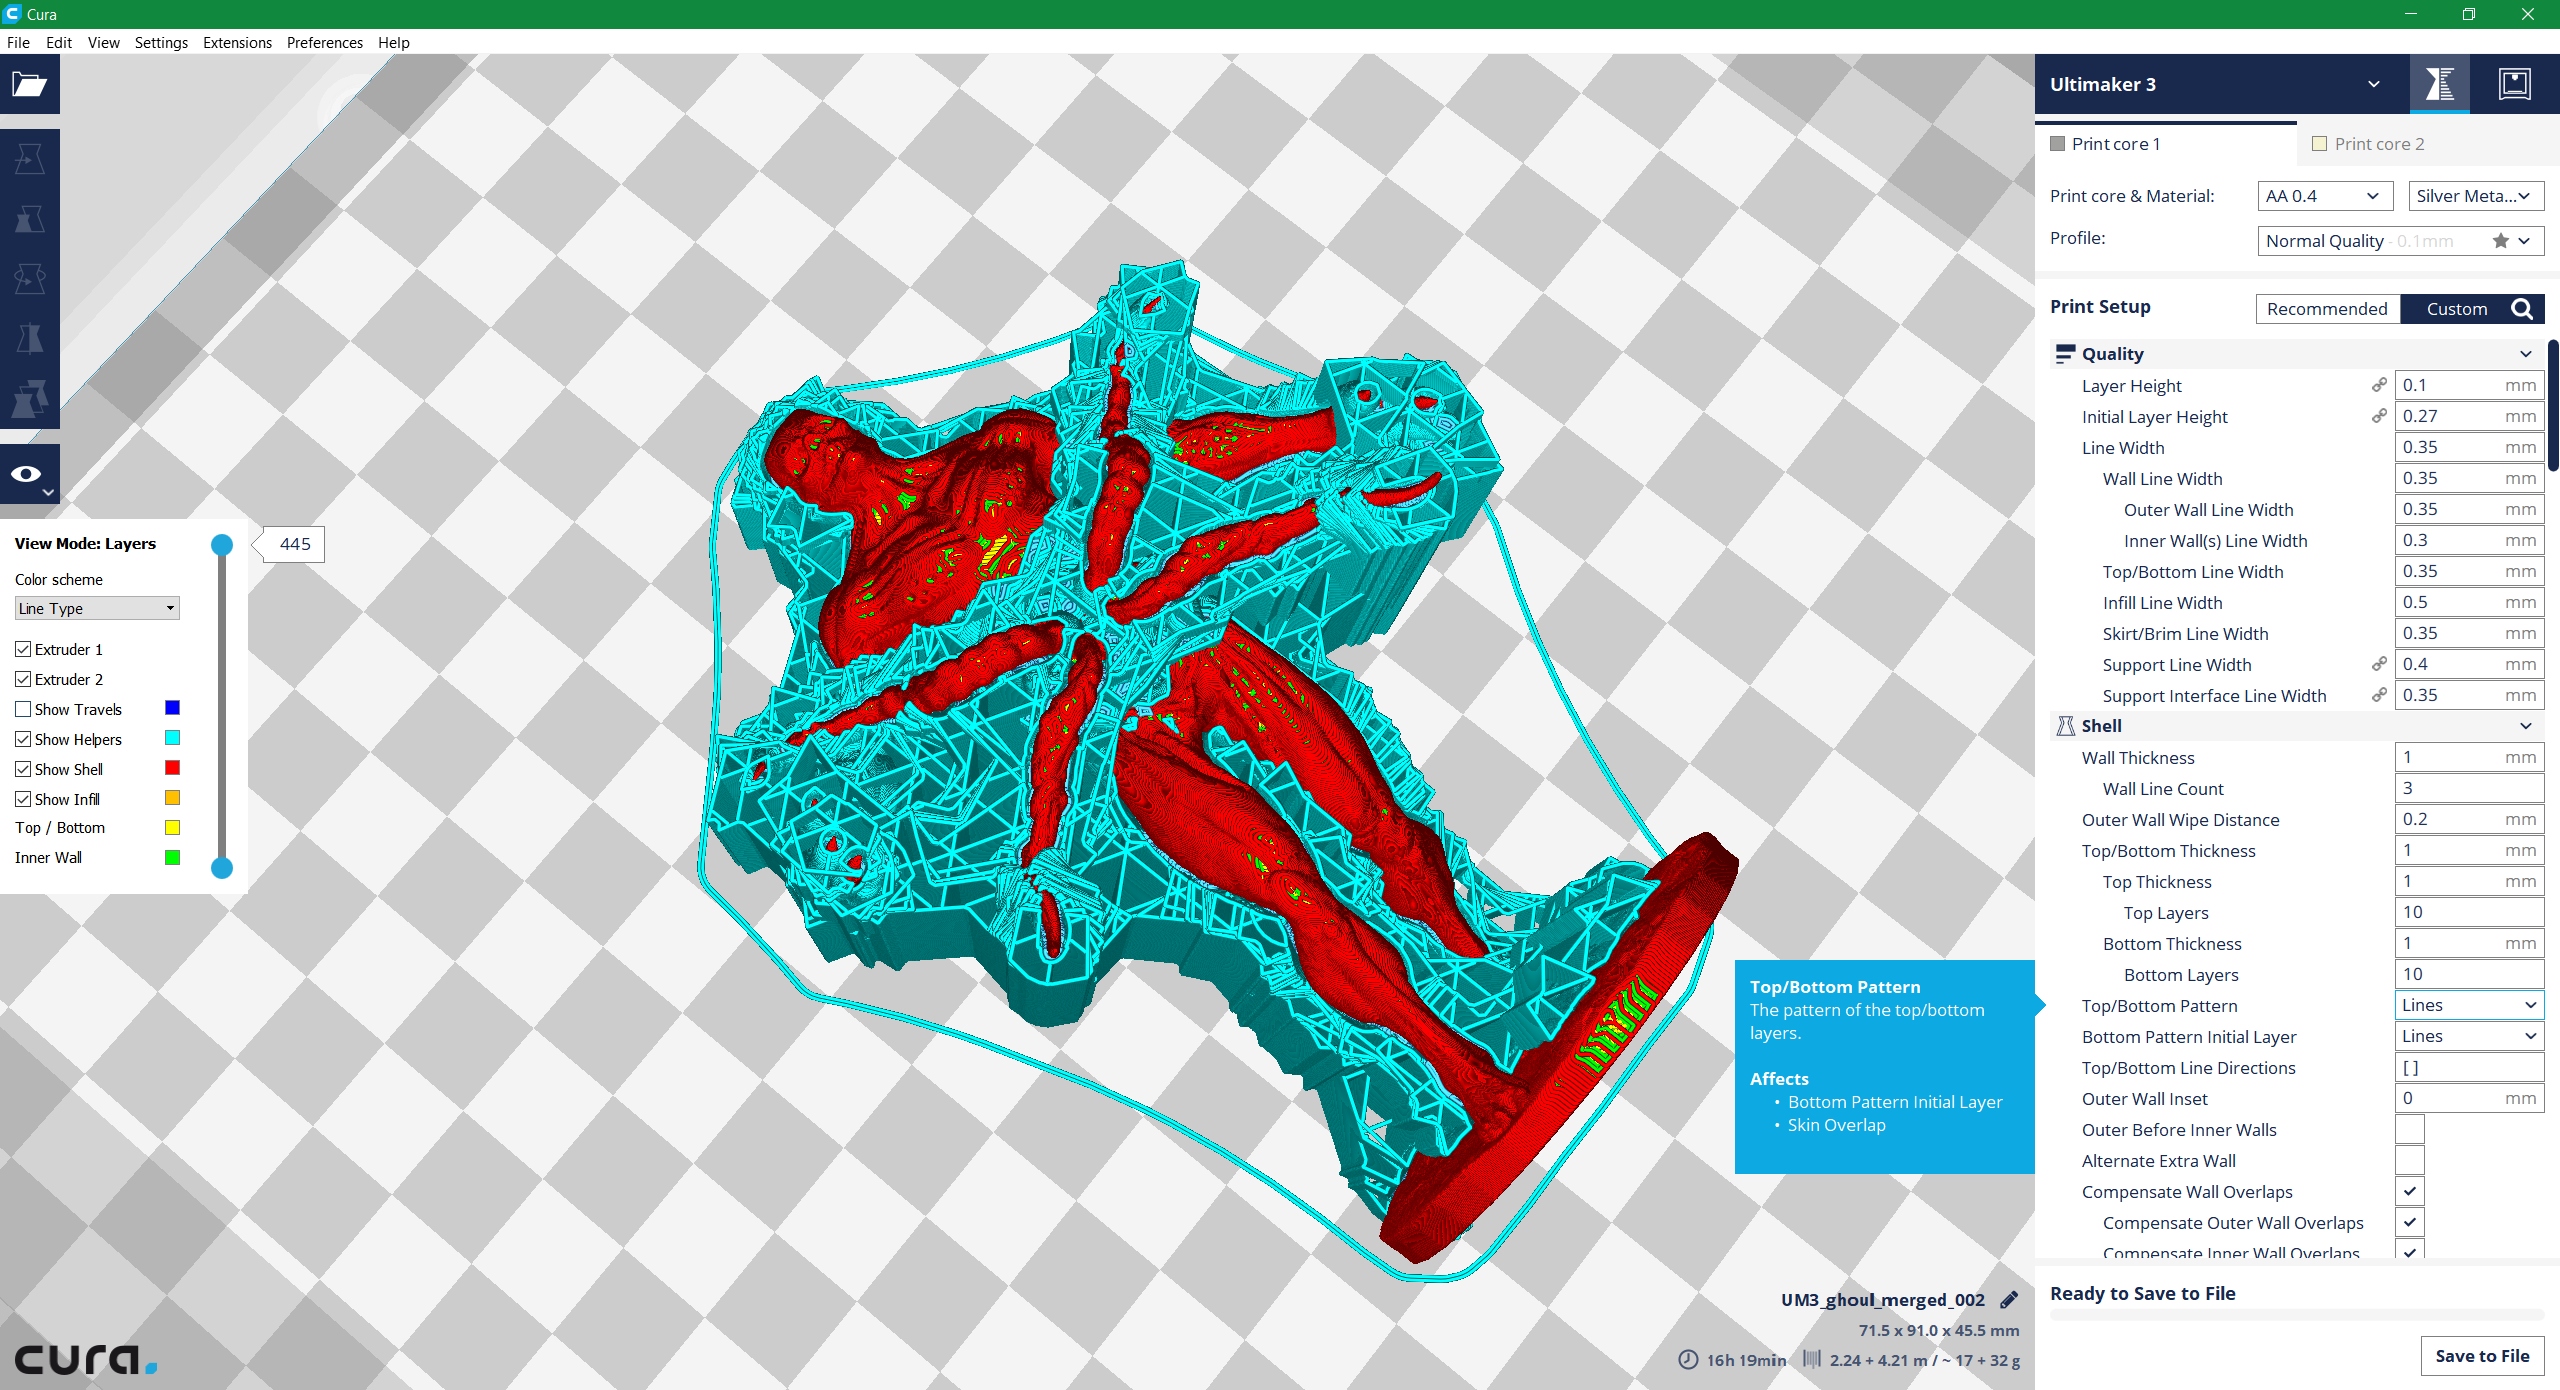The image size is (2560, 1390).
Task: Toggle Extruder 1 checkbox
Action: [23, 649]
